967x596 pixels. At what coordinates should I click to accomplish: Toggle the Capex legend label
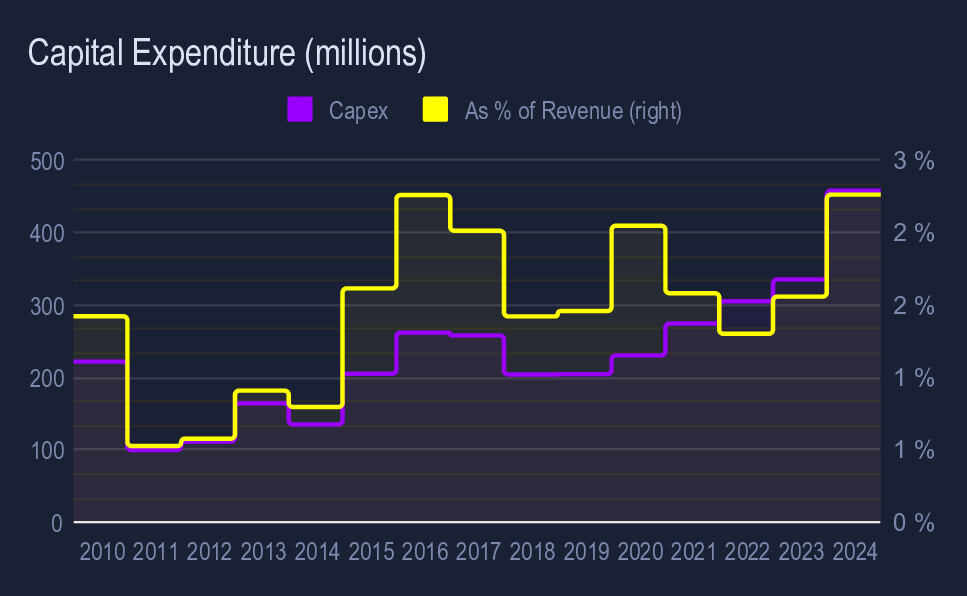(x=358, y=111)
